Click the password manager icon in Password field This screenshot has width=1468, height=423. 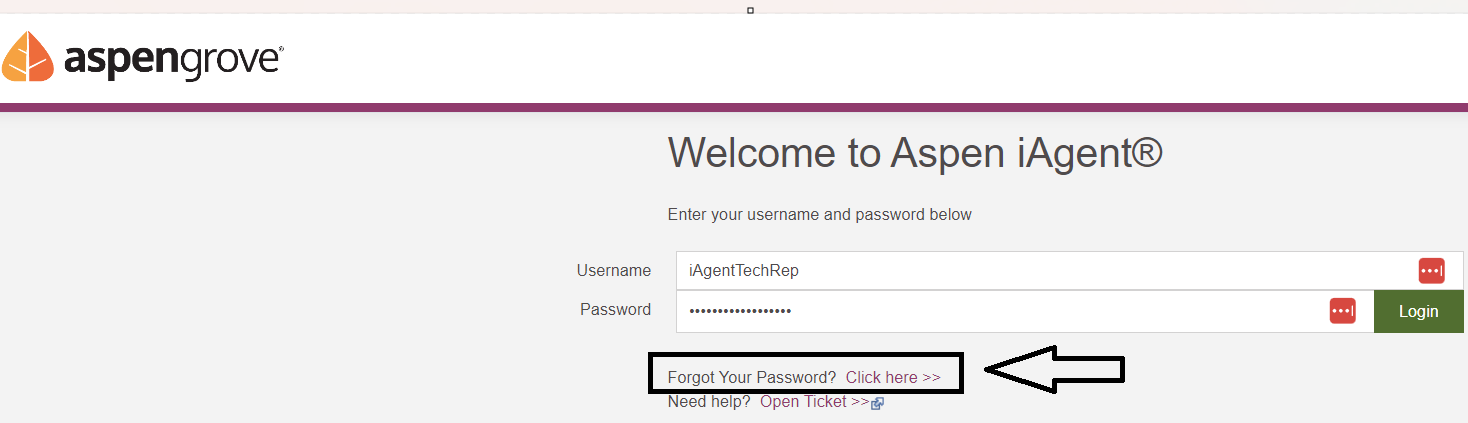click(1342, 311)
